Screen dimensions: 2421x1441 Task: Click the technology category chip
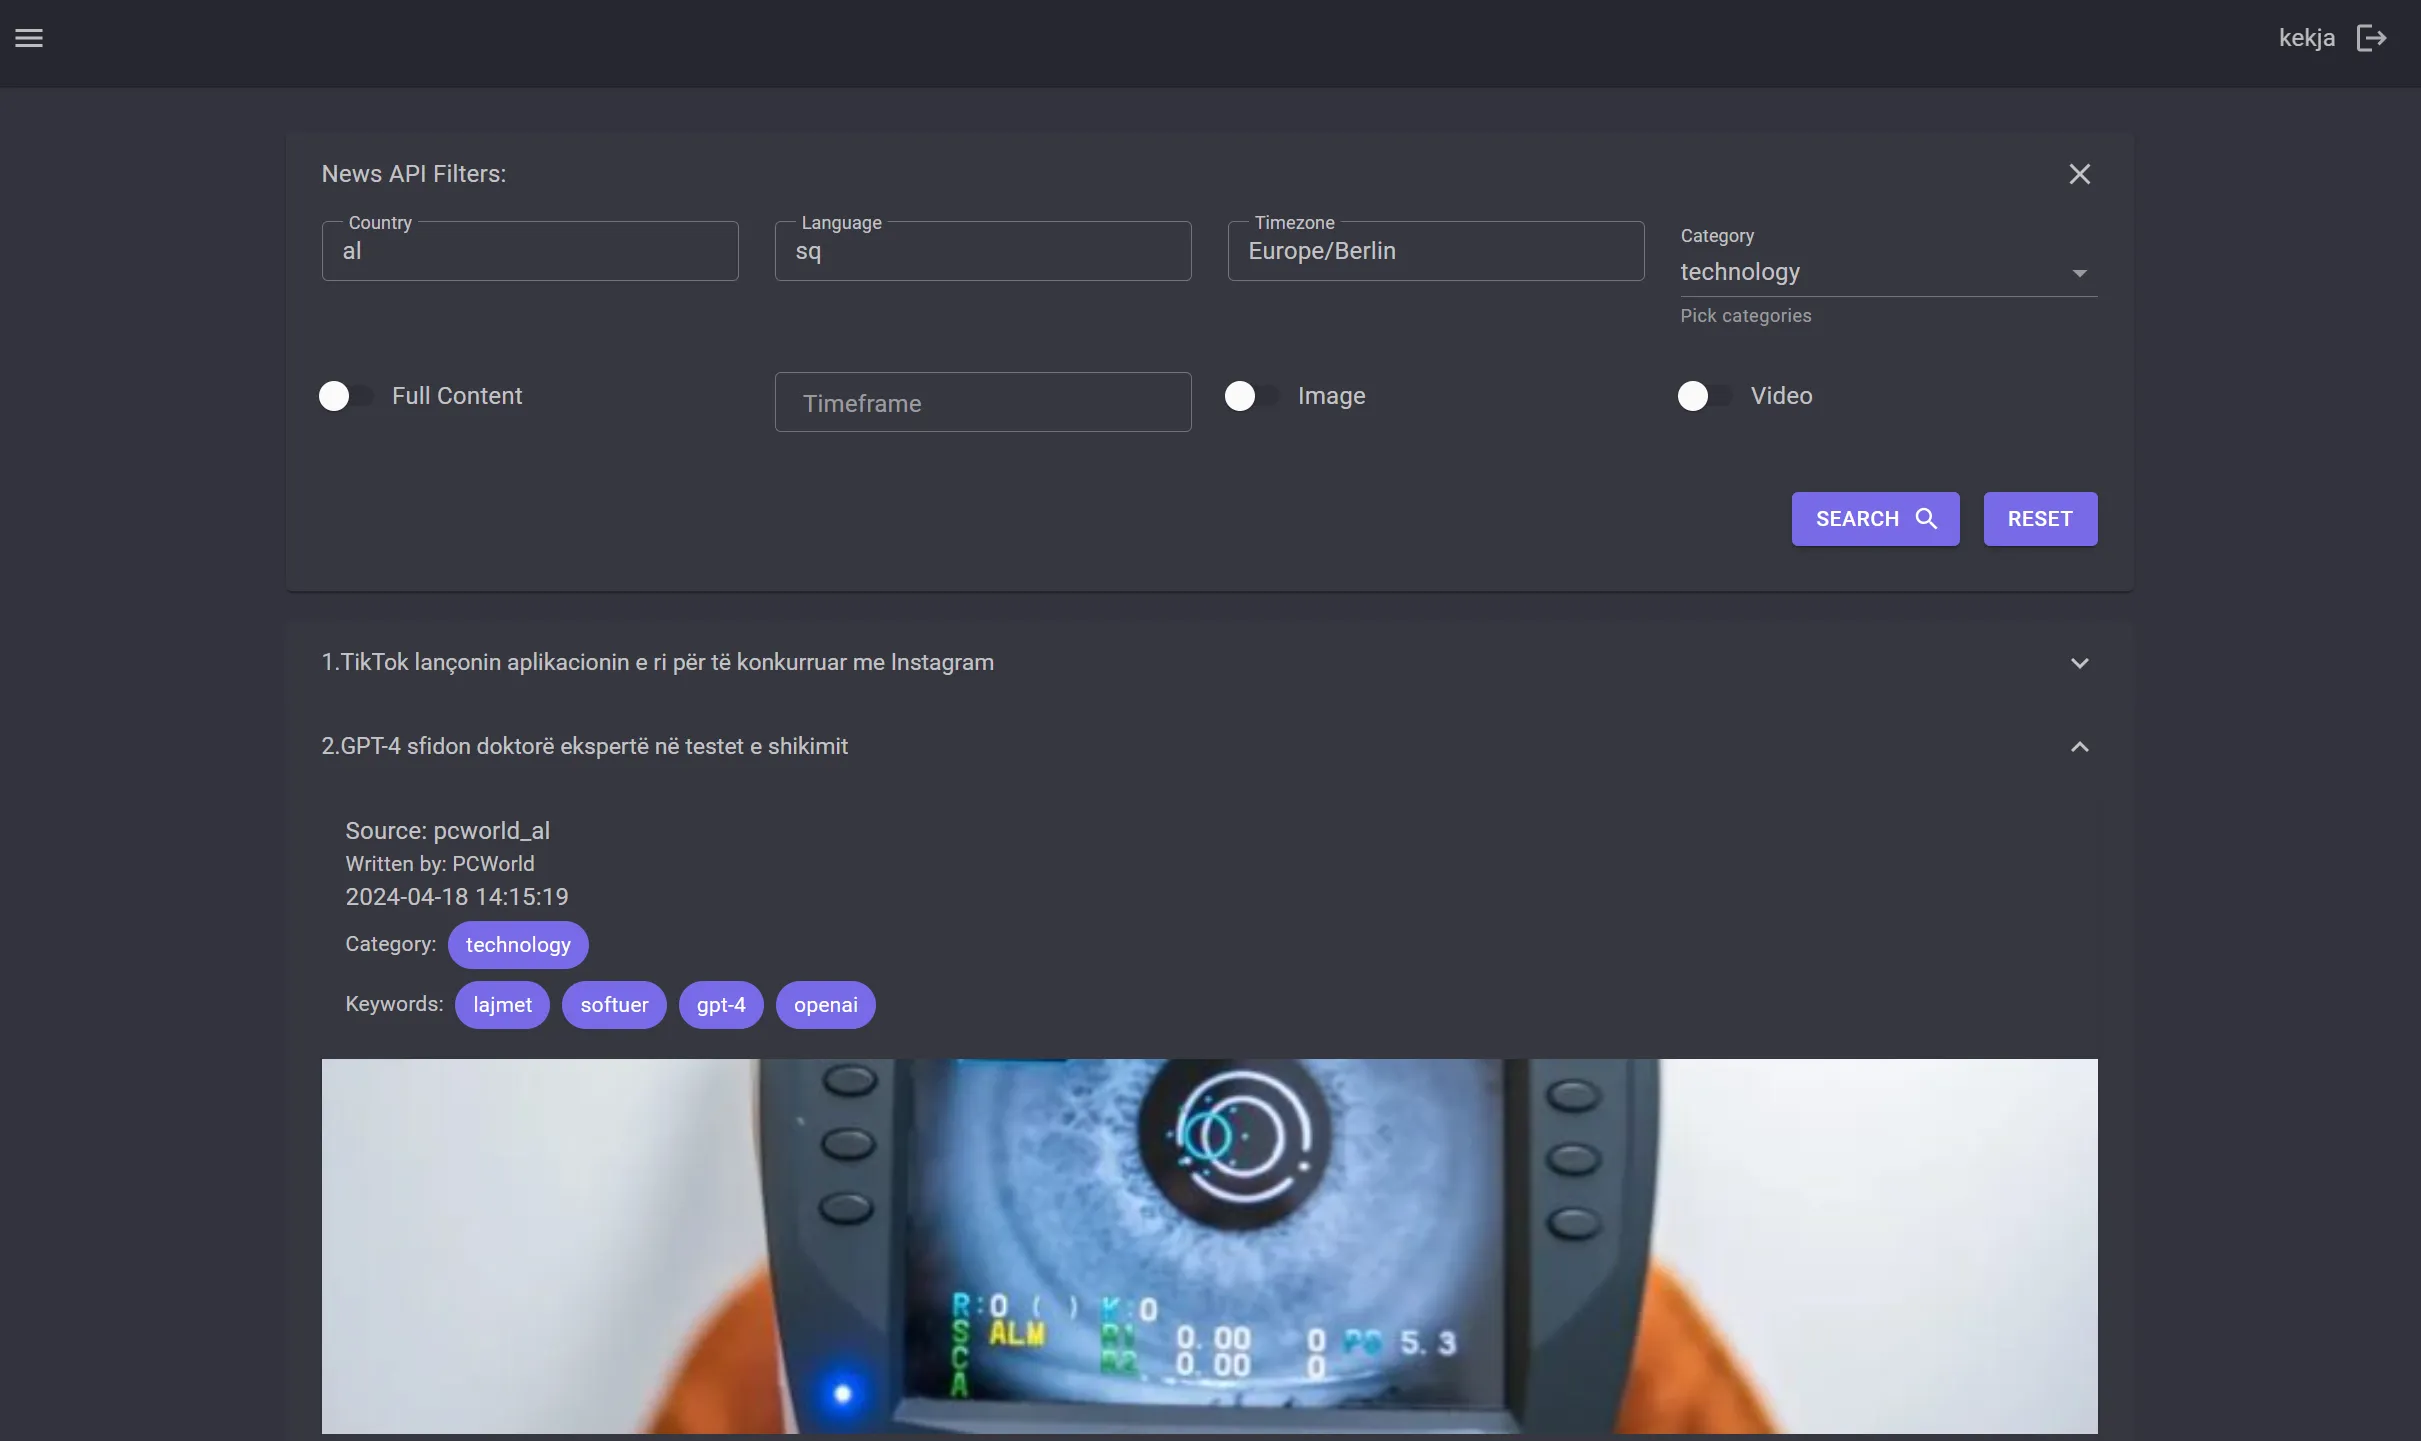coord(517,944)
